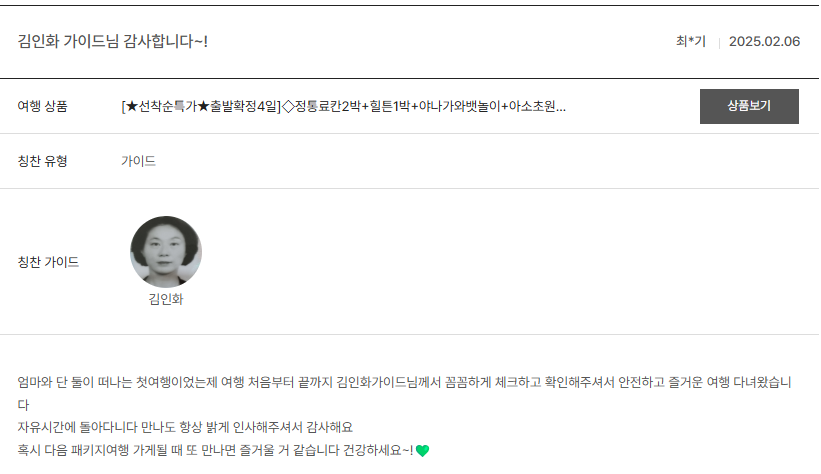821x474 pixels.
Task: Click the 가이드 praise type value
Action: pyautogui.click(x=138, y=161)
